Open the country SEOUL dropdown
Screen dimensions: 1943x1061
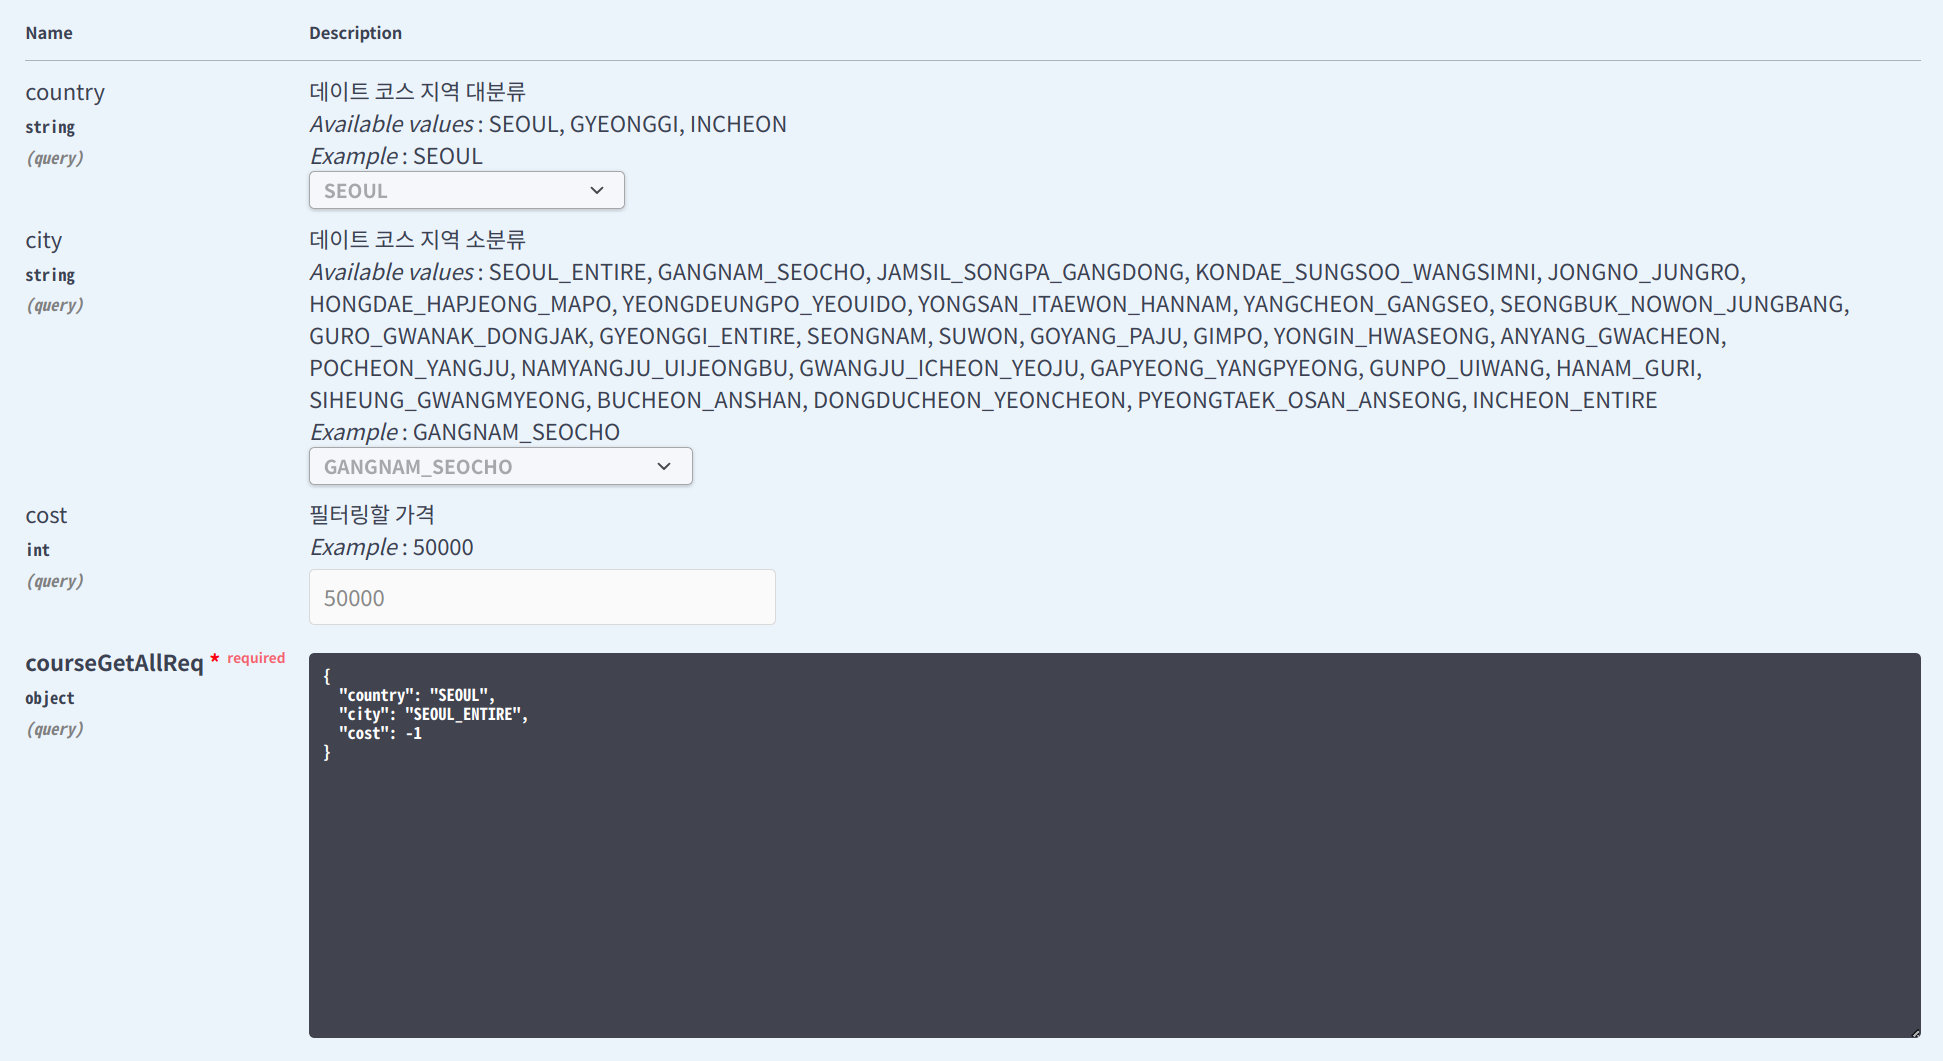point(467,190)
